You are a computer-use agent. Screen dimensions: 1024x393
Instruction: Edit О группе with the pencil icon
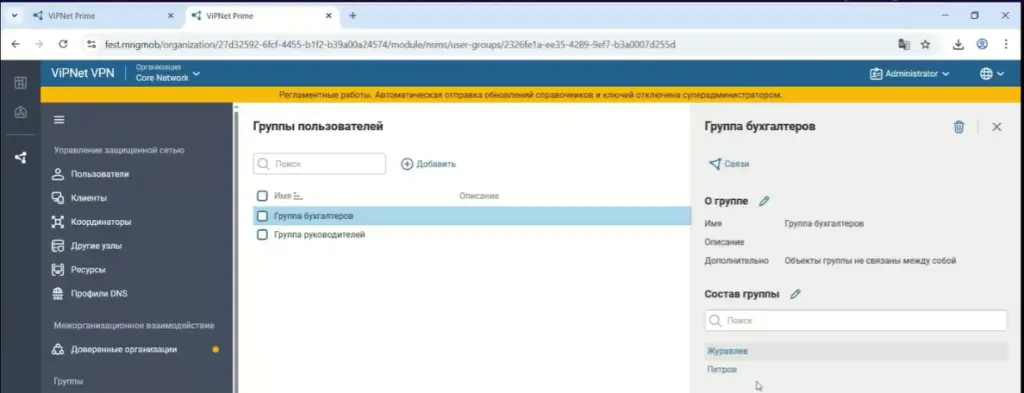764,201
